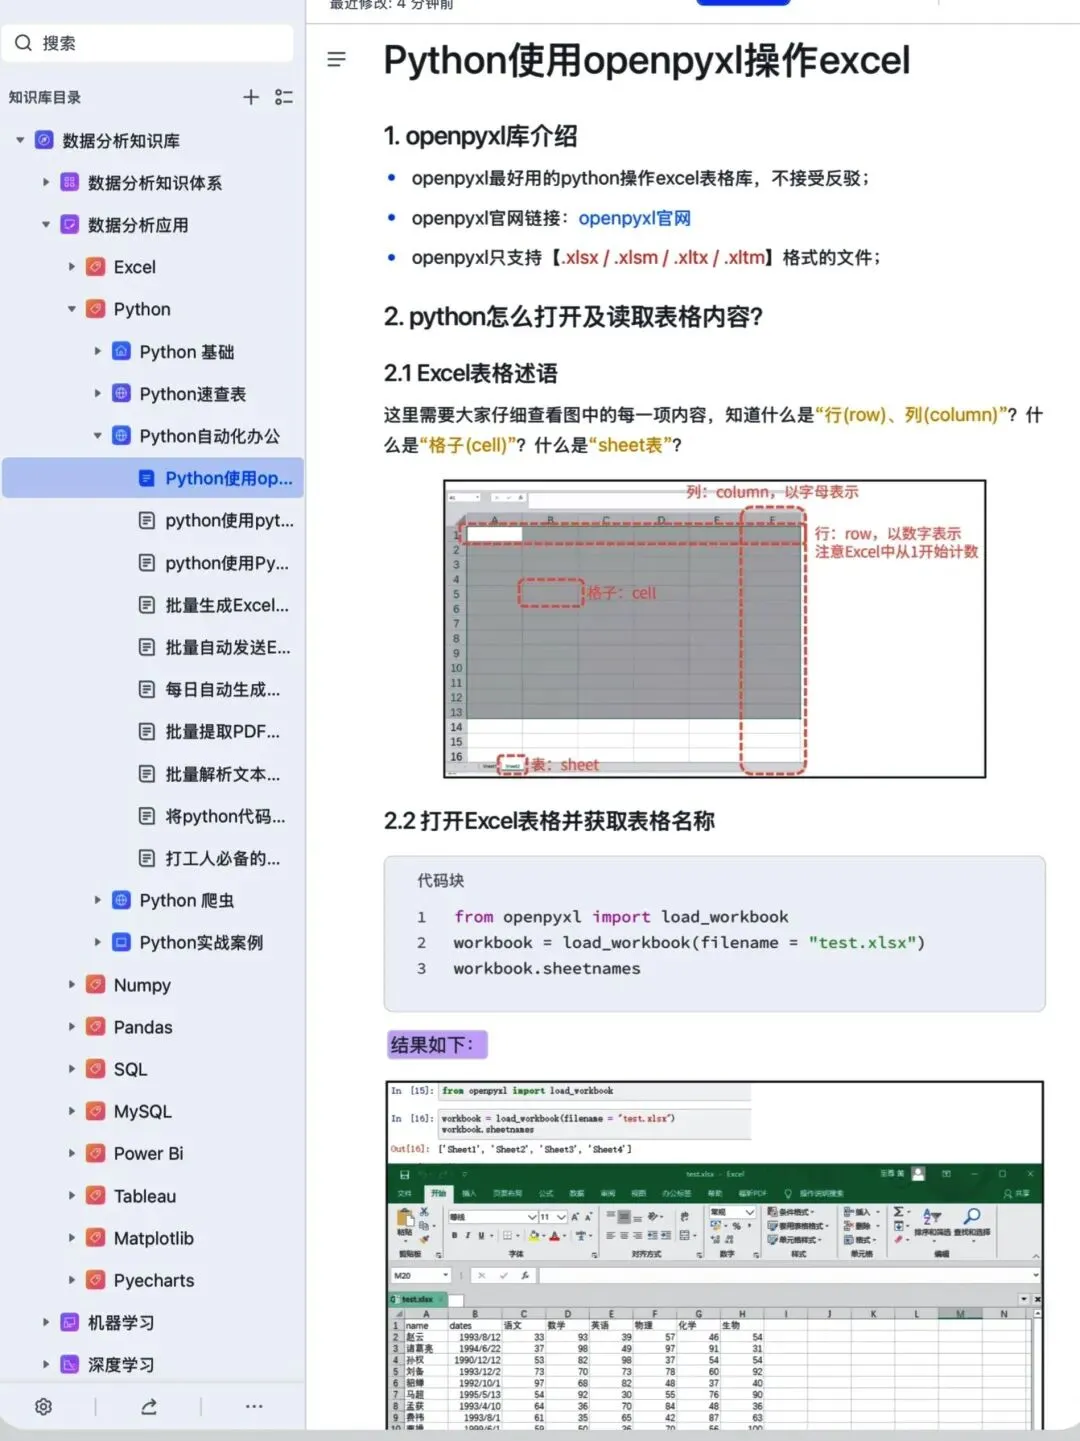Open the python使用pyt... document
Viewport: 1080px width, 1441px height.
[230, 520]
